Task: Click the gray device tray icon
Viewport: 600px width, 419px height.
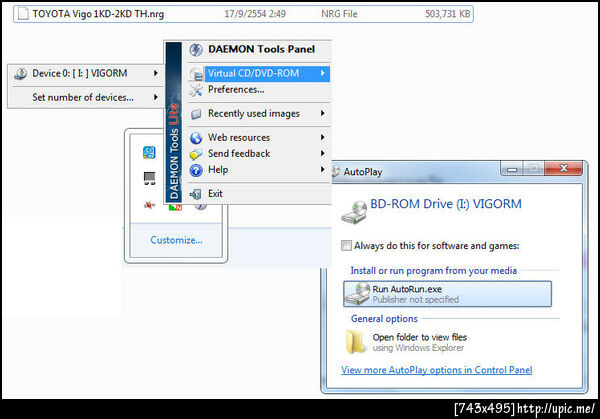Action: click(x=149, y=178)
